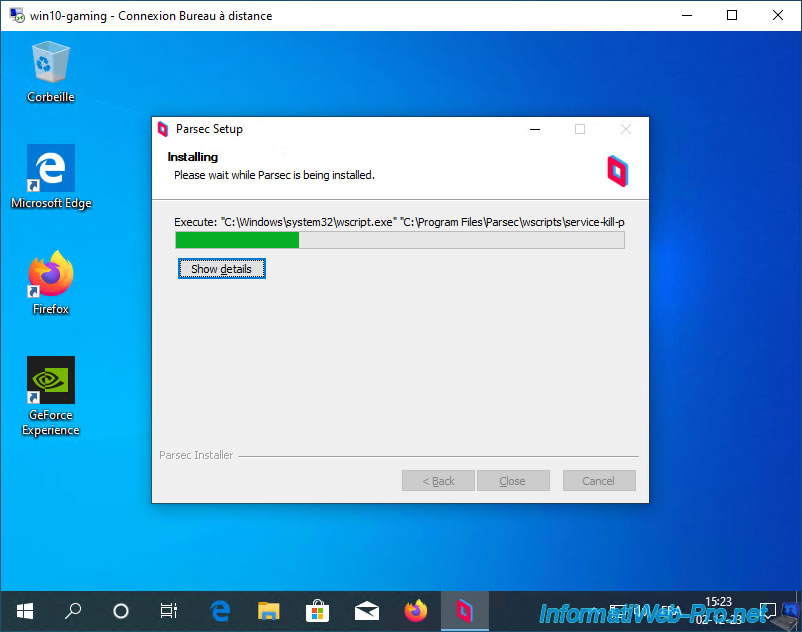802x632 pixels.
Task: Open the taskbar search magnifier
Action: (x=73, y=611)
